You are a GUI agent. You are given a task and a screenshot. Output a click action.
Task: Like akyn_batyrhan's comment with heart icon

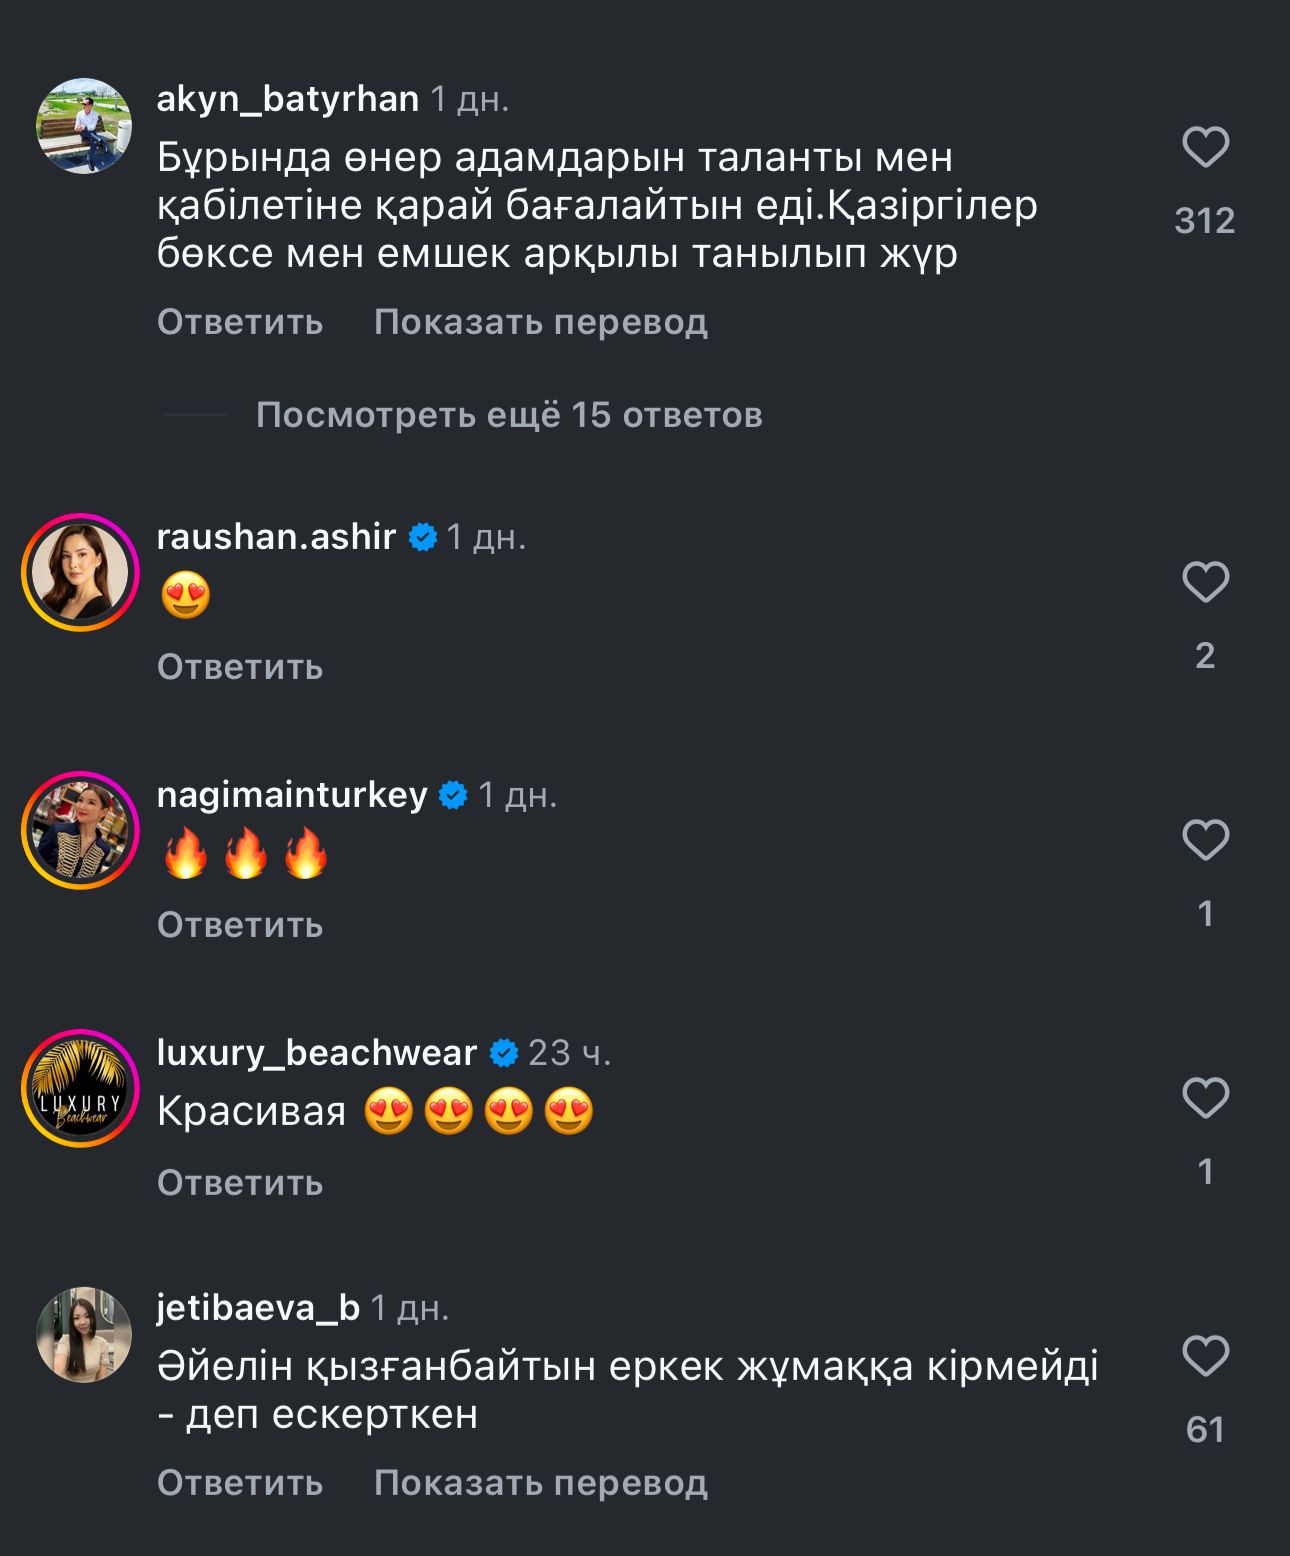tap(1205, 148)
